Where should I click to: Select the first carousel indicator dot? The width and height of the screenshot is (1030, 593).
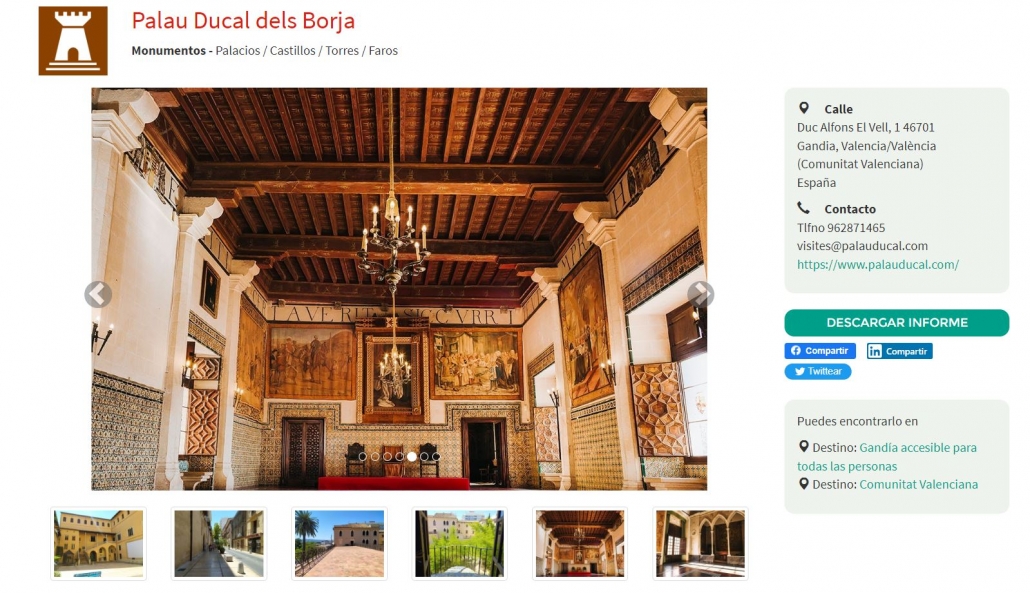(x=363, y=456)
